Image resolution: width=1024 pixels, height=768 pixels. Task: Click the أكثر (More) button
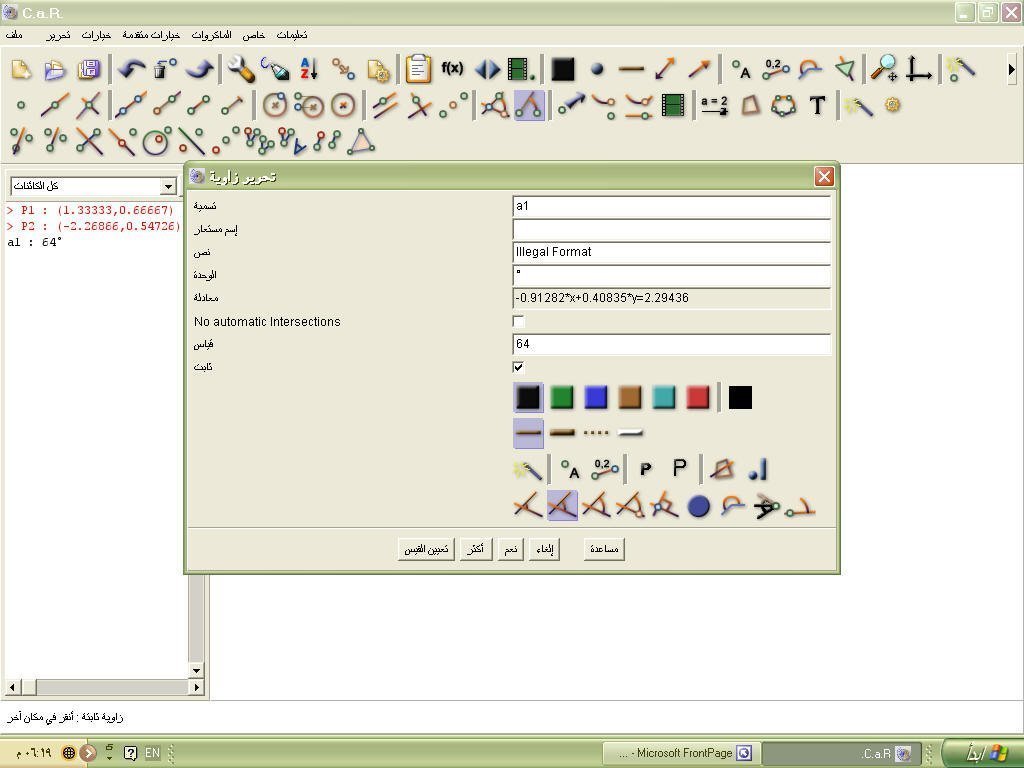click(x=475, y=549)
